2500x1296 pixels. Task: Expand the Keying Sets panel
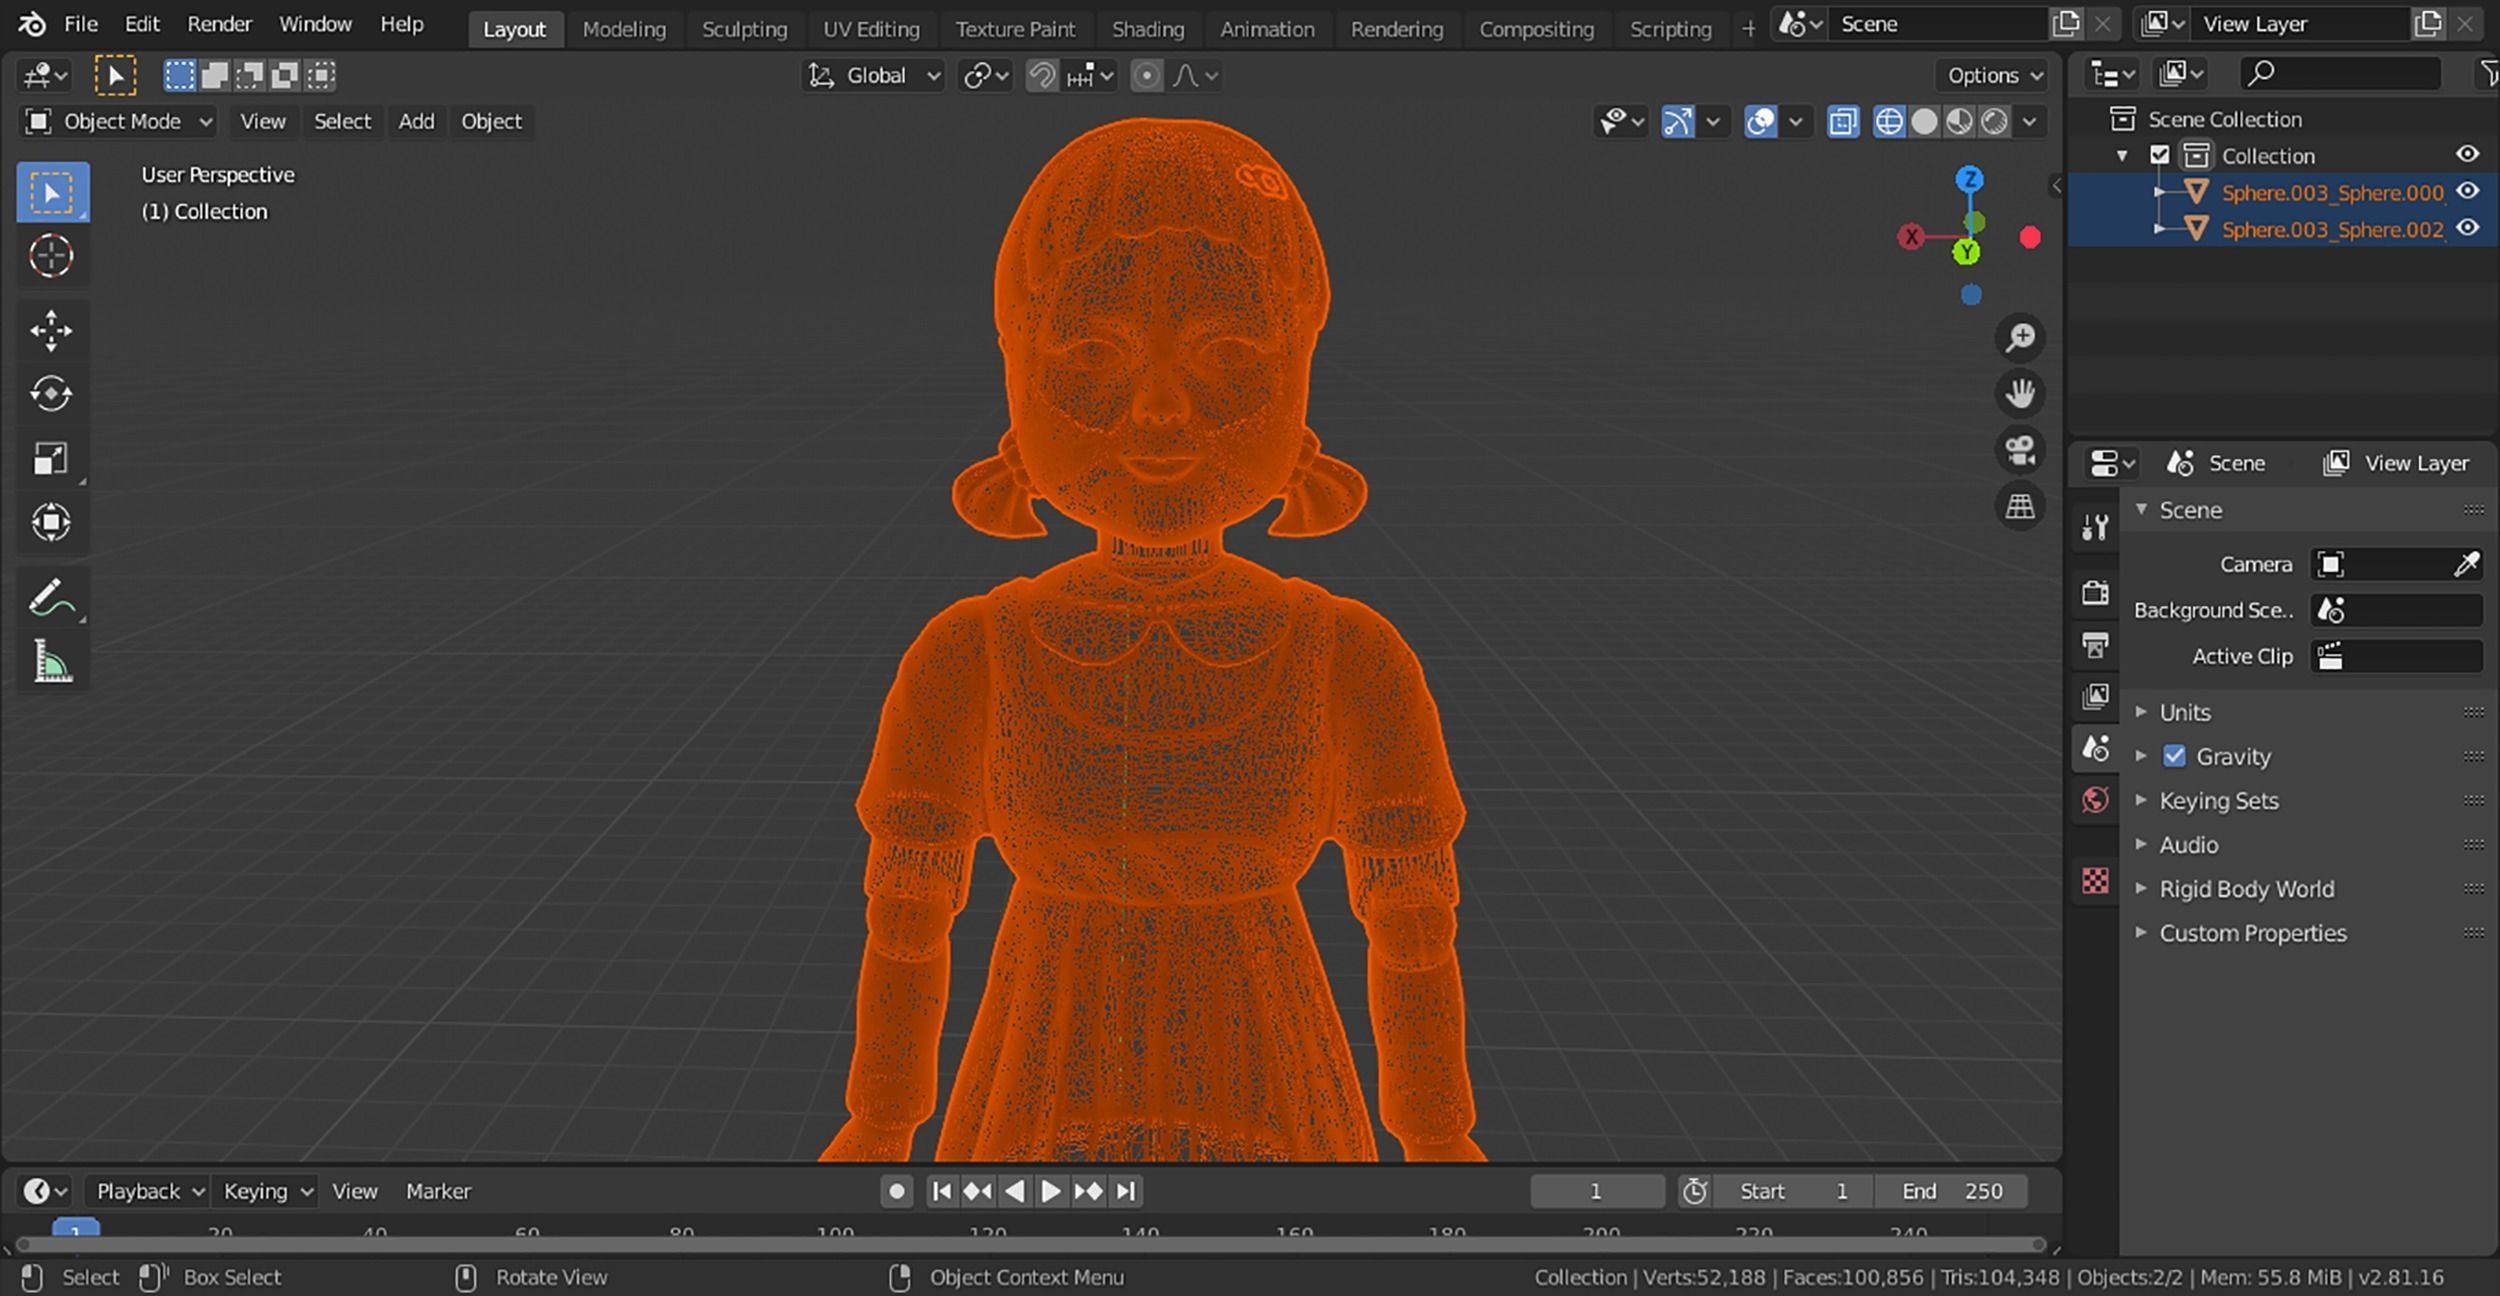pos(2218,800)
